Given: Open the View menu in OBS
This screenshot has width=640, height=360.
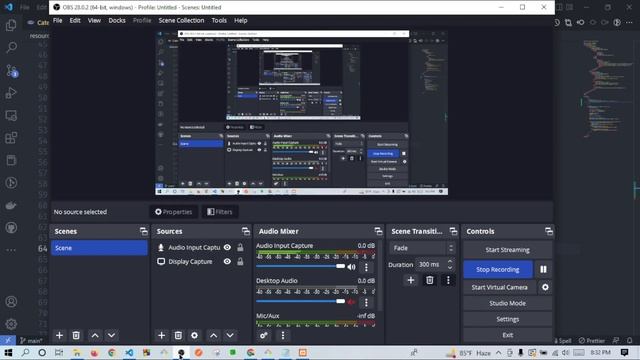Looking at the screenshot, I should click(94, 20).
